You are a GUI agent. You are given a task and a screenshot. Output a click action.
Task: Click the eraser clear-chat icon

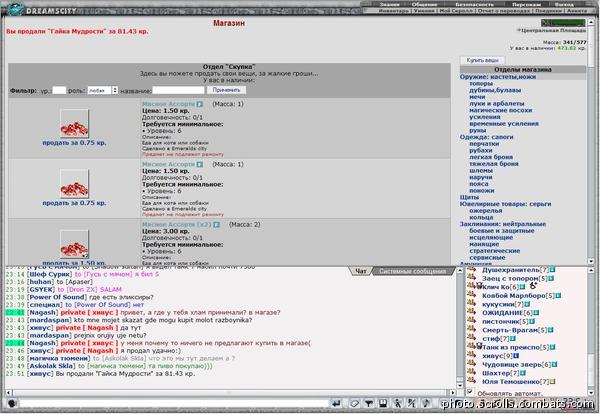pos(354,403)
